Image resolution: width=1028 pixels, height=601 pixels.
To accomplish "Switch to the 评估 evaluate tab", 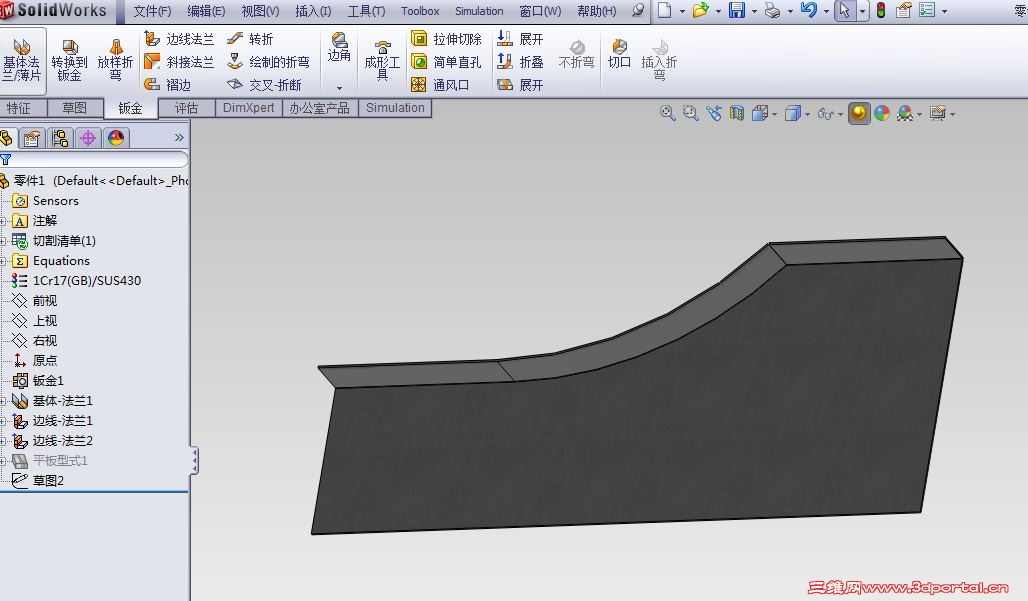I will [186, 108].
